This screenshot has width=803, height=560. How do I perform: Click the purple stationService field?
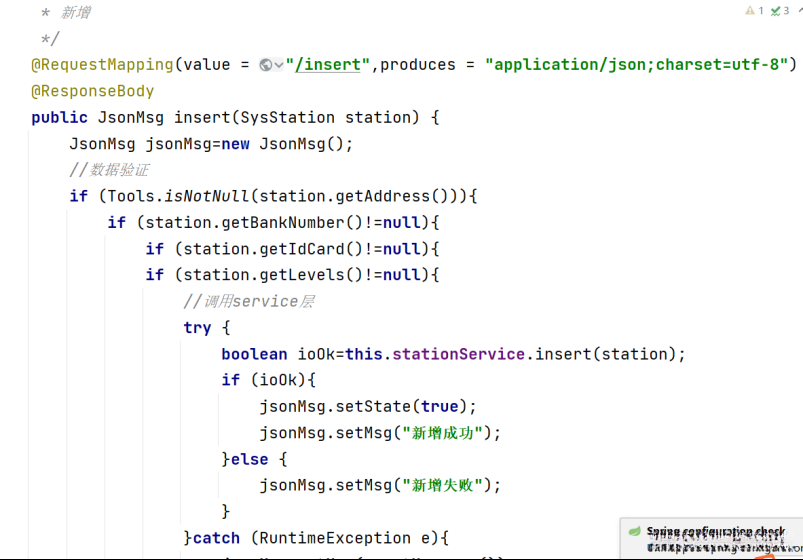pos(458,354)
